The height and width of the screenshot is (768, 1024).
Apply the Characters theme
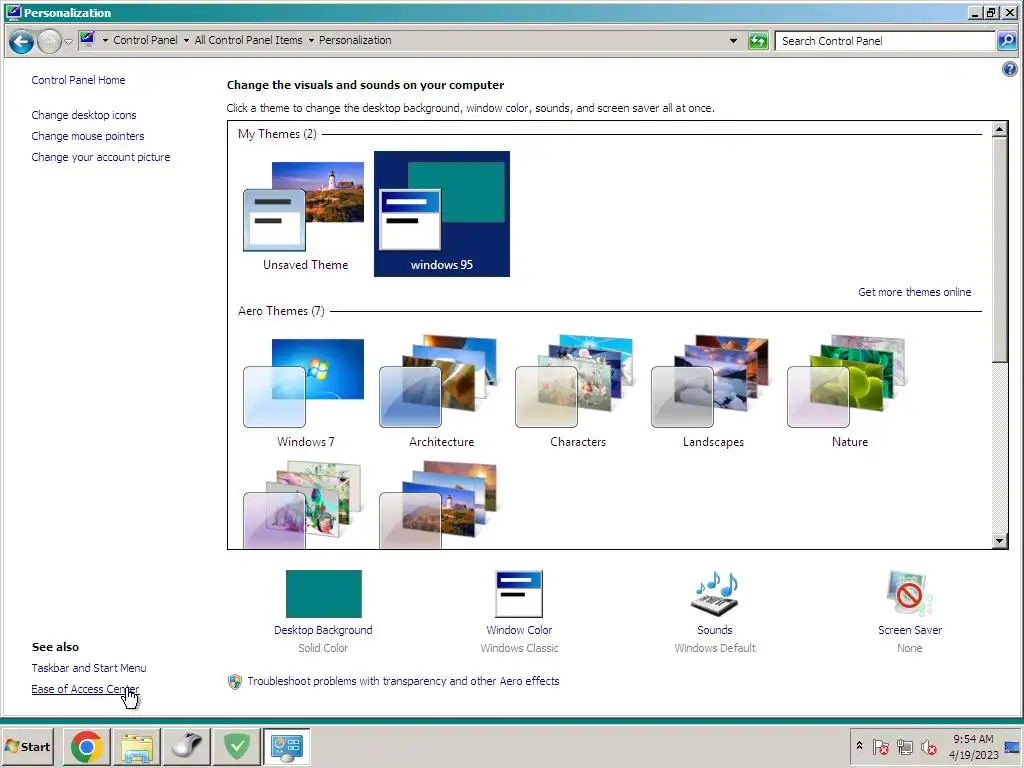coord(577,391)
